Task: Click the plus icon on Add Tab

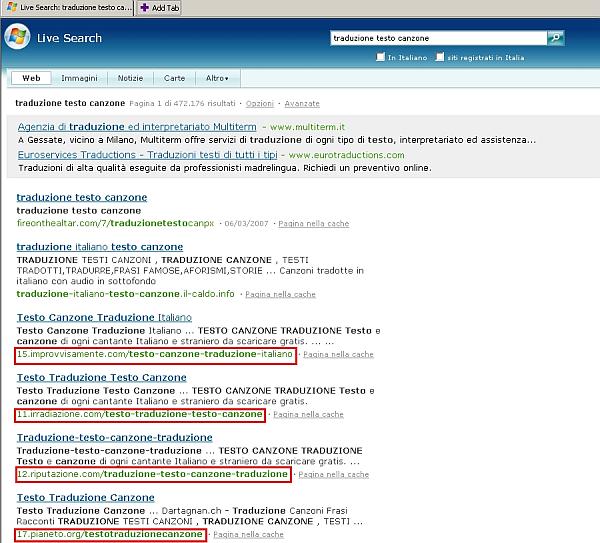Action: tap(145, 8)
